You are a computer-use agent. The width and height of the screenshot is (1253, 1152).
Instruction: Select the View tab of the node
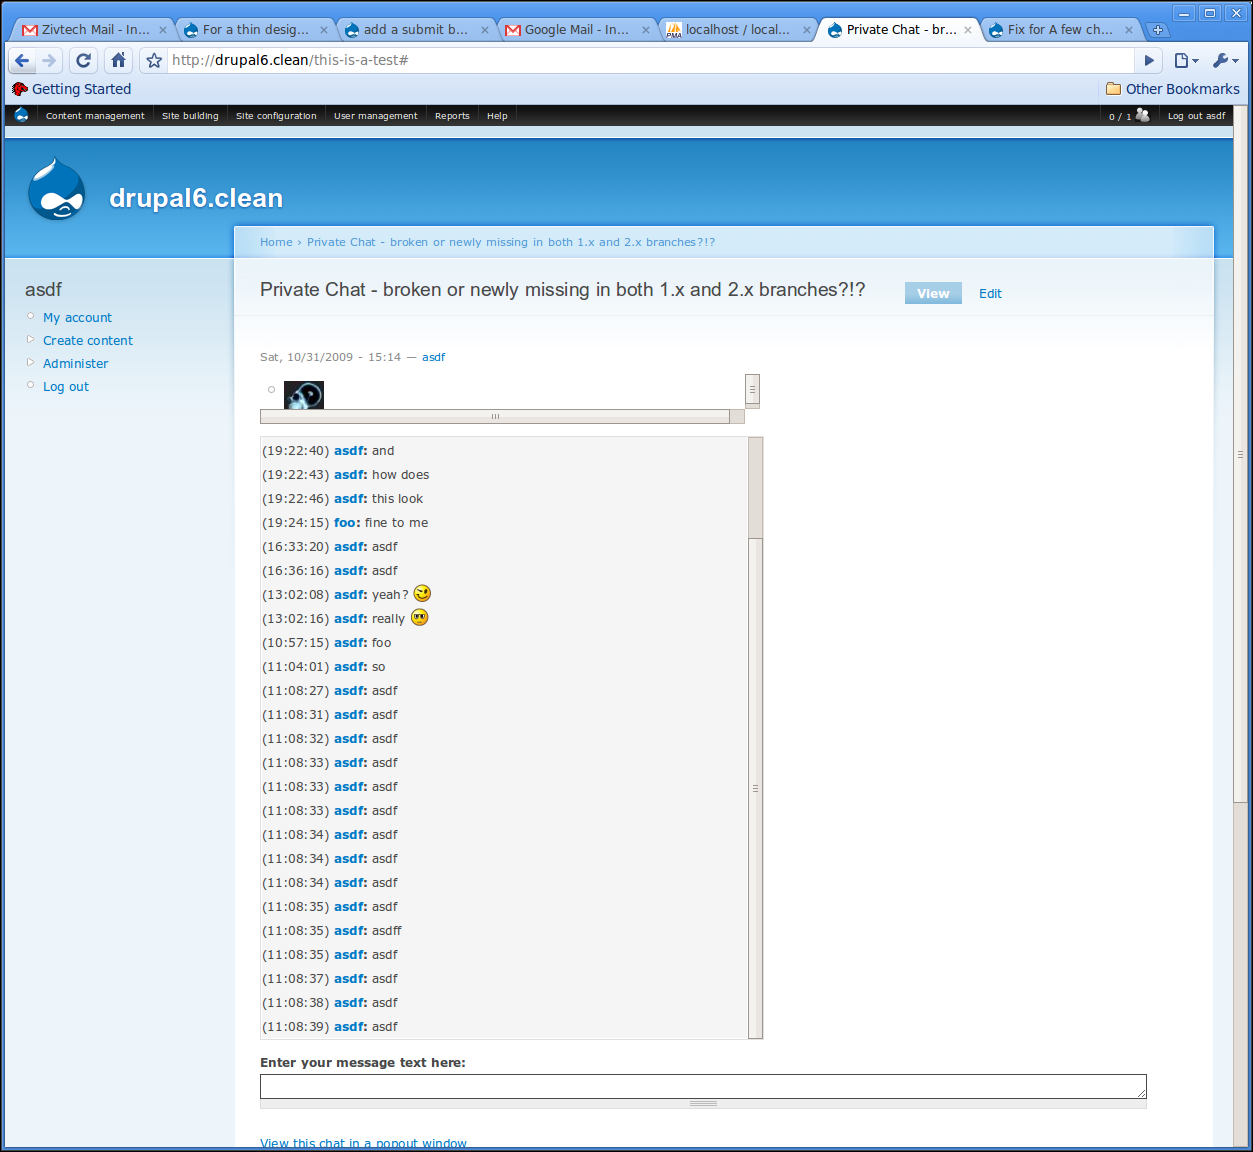(933, 293)
